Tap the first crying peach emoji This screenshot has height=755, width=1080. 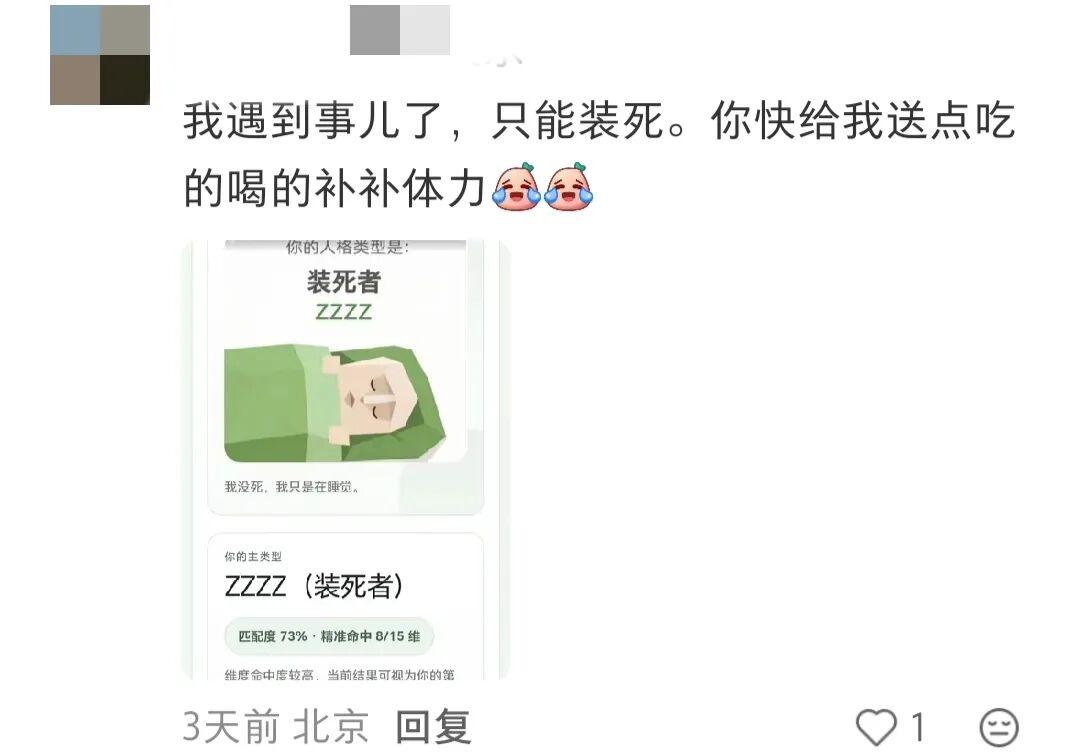click(x=516, y=186)
